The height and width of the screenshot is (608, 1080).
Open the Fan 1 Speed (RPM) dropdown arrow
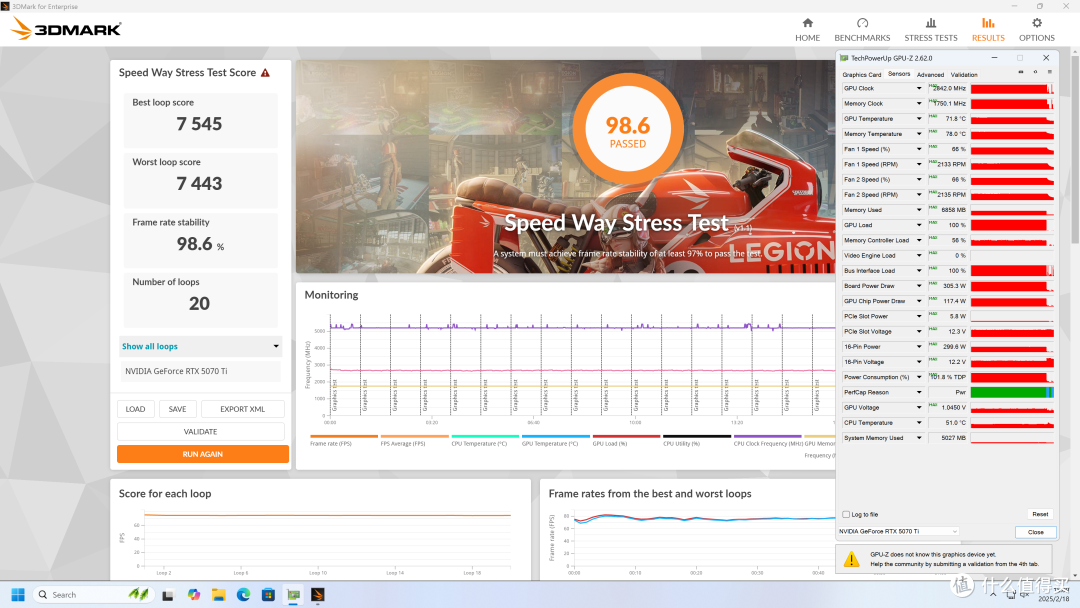(918, 165)
